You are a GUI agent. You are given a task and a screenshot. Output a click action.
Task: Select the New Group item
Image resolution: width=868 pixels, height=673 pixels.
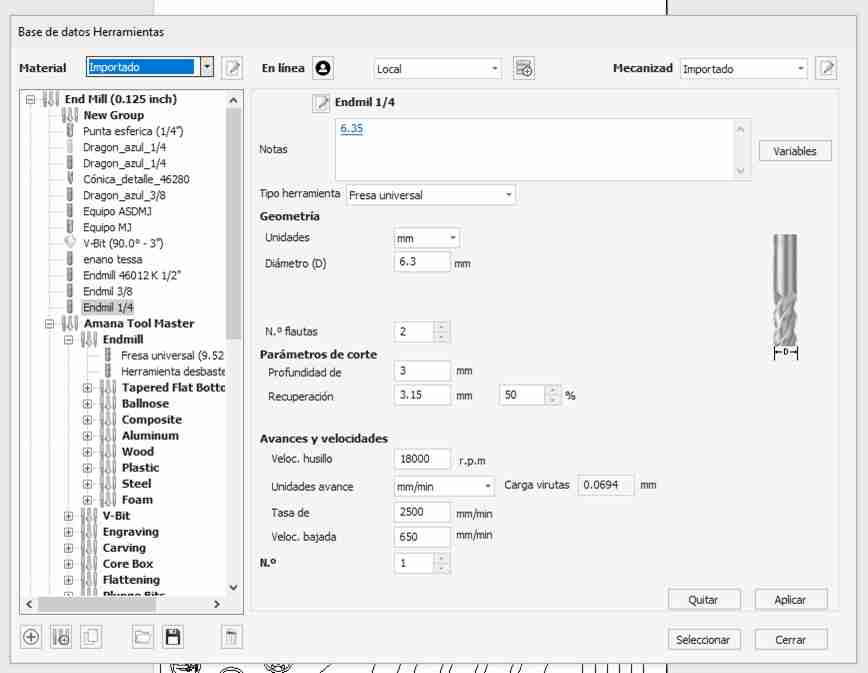[x=113, y=115]
